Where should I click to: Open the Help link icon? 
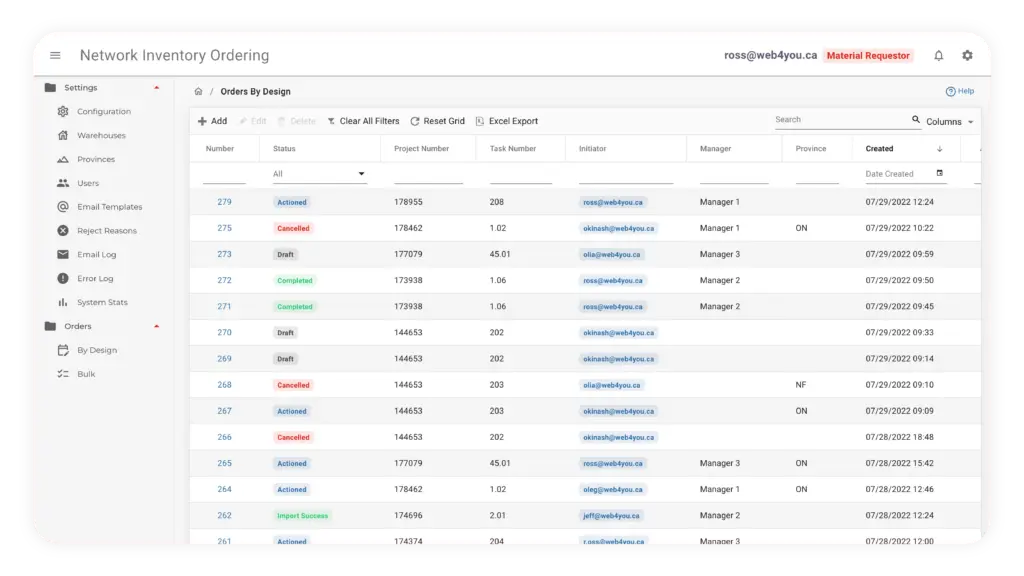pos(951,91)
